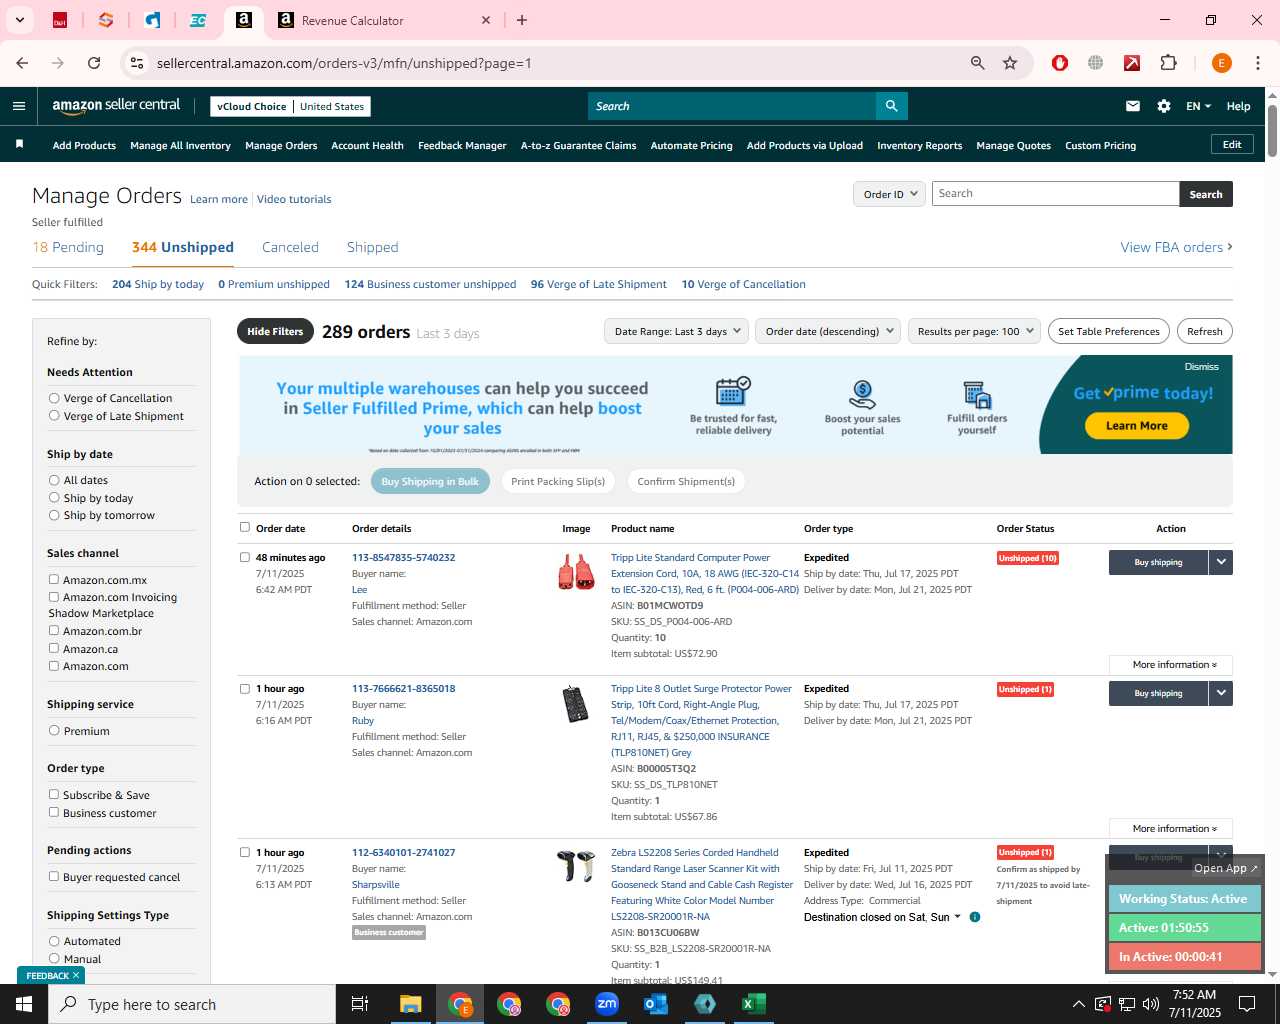Reload the page with browser refresh icon
The image size is (1280, 1024).
point(94,63)
